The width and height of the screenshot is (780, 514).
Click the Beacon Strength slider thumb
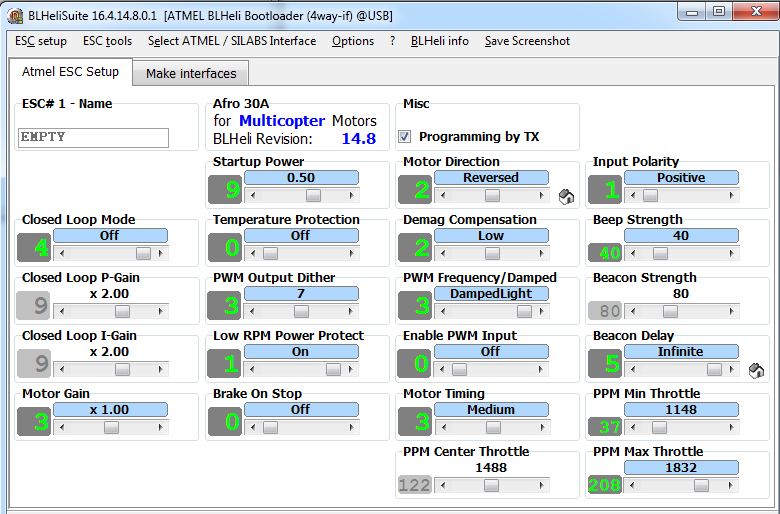tap(670, 311)
